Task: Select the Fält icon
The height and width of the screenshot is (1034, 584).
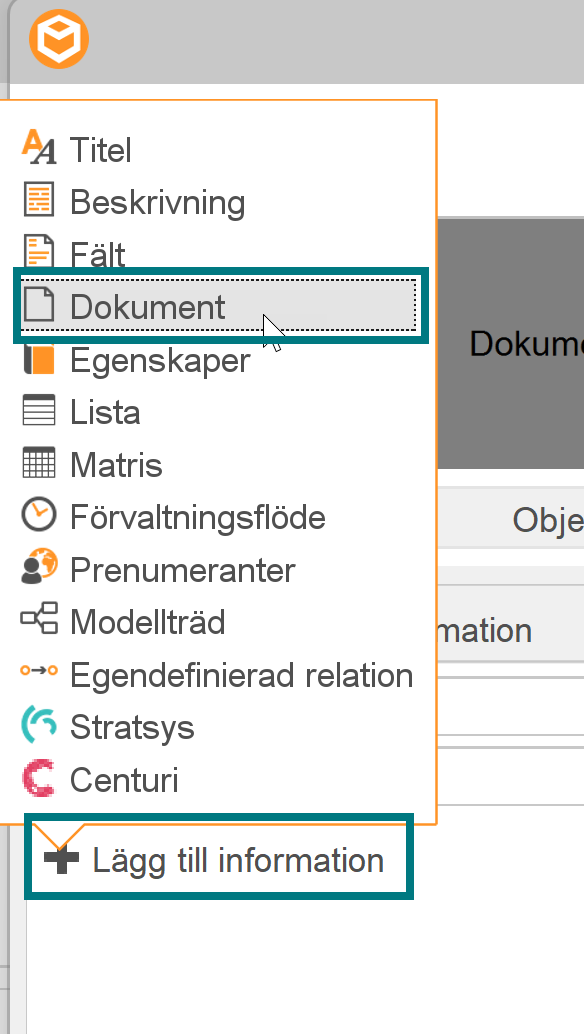Action: pyautogui.click(x=37, y=253)
